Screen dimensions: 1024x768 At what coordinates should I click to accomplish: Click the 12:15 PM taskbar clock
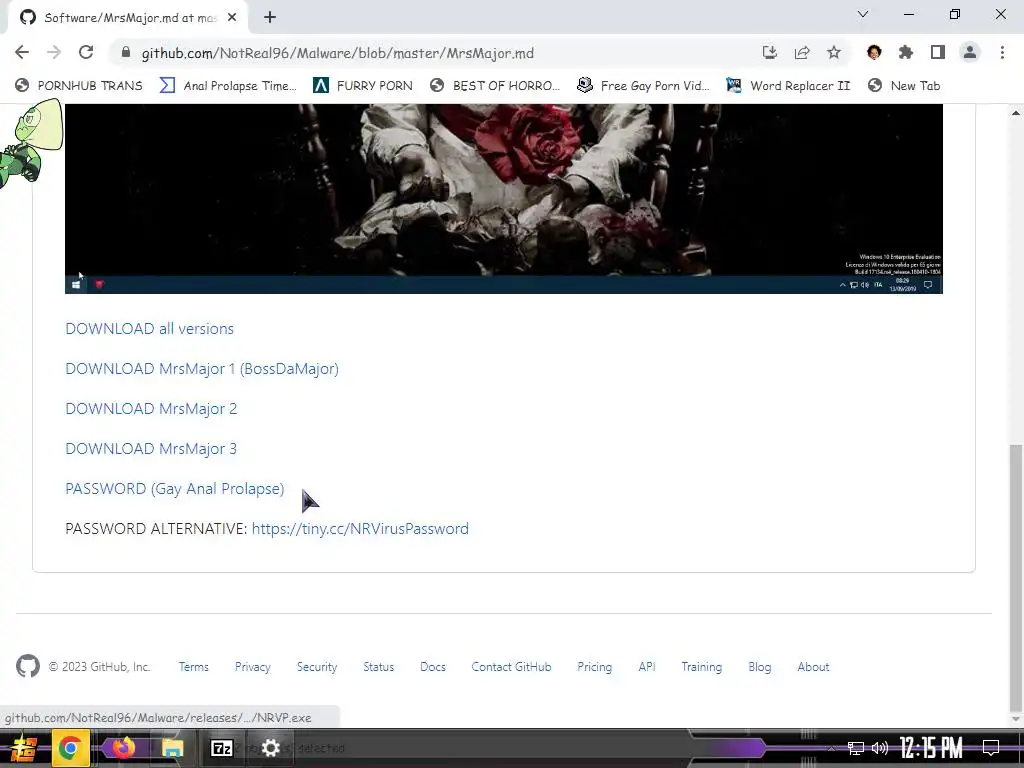(931, 748)
